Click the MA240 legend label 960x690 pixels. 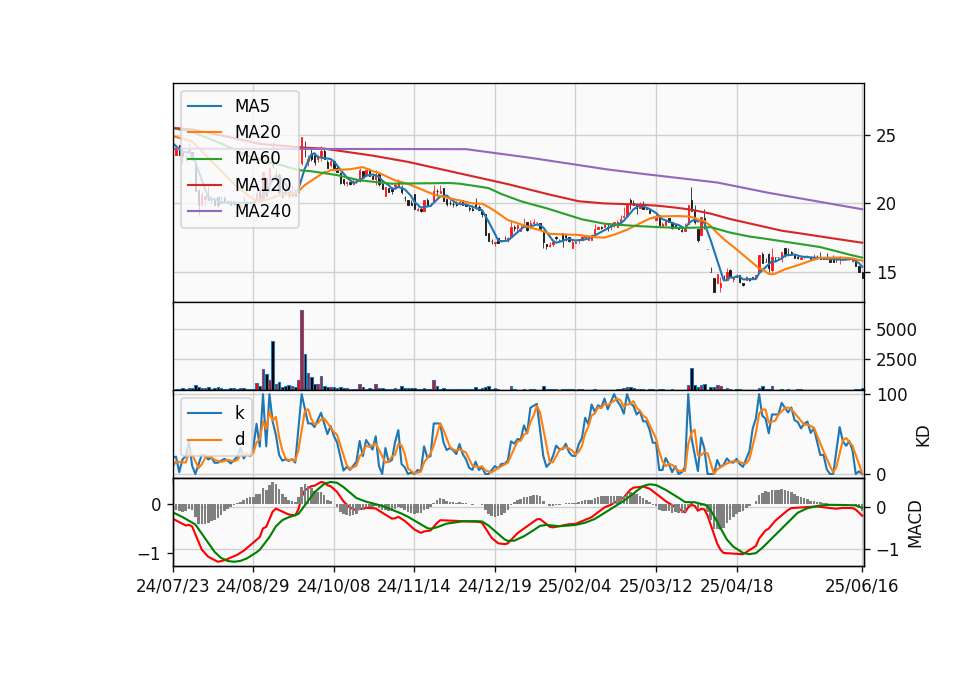[x=263, y=211]
